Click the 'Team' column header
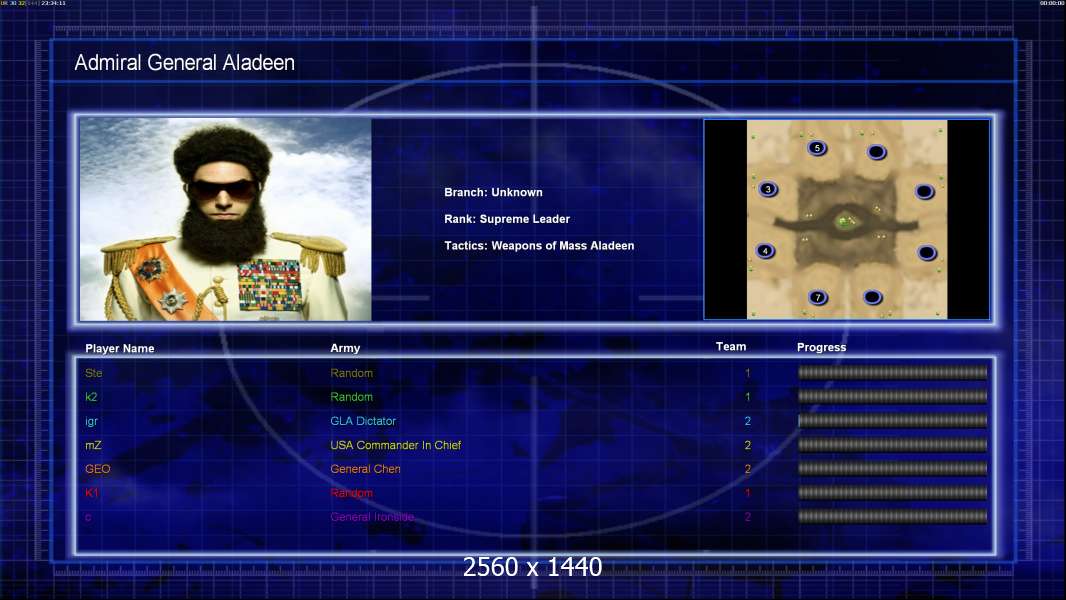This screenshot has width=1066, height=600. coord(731,347)
